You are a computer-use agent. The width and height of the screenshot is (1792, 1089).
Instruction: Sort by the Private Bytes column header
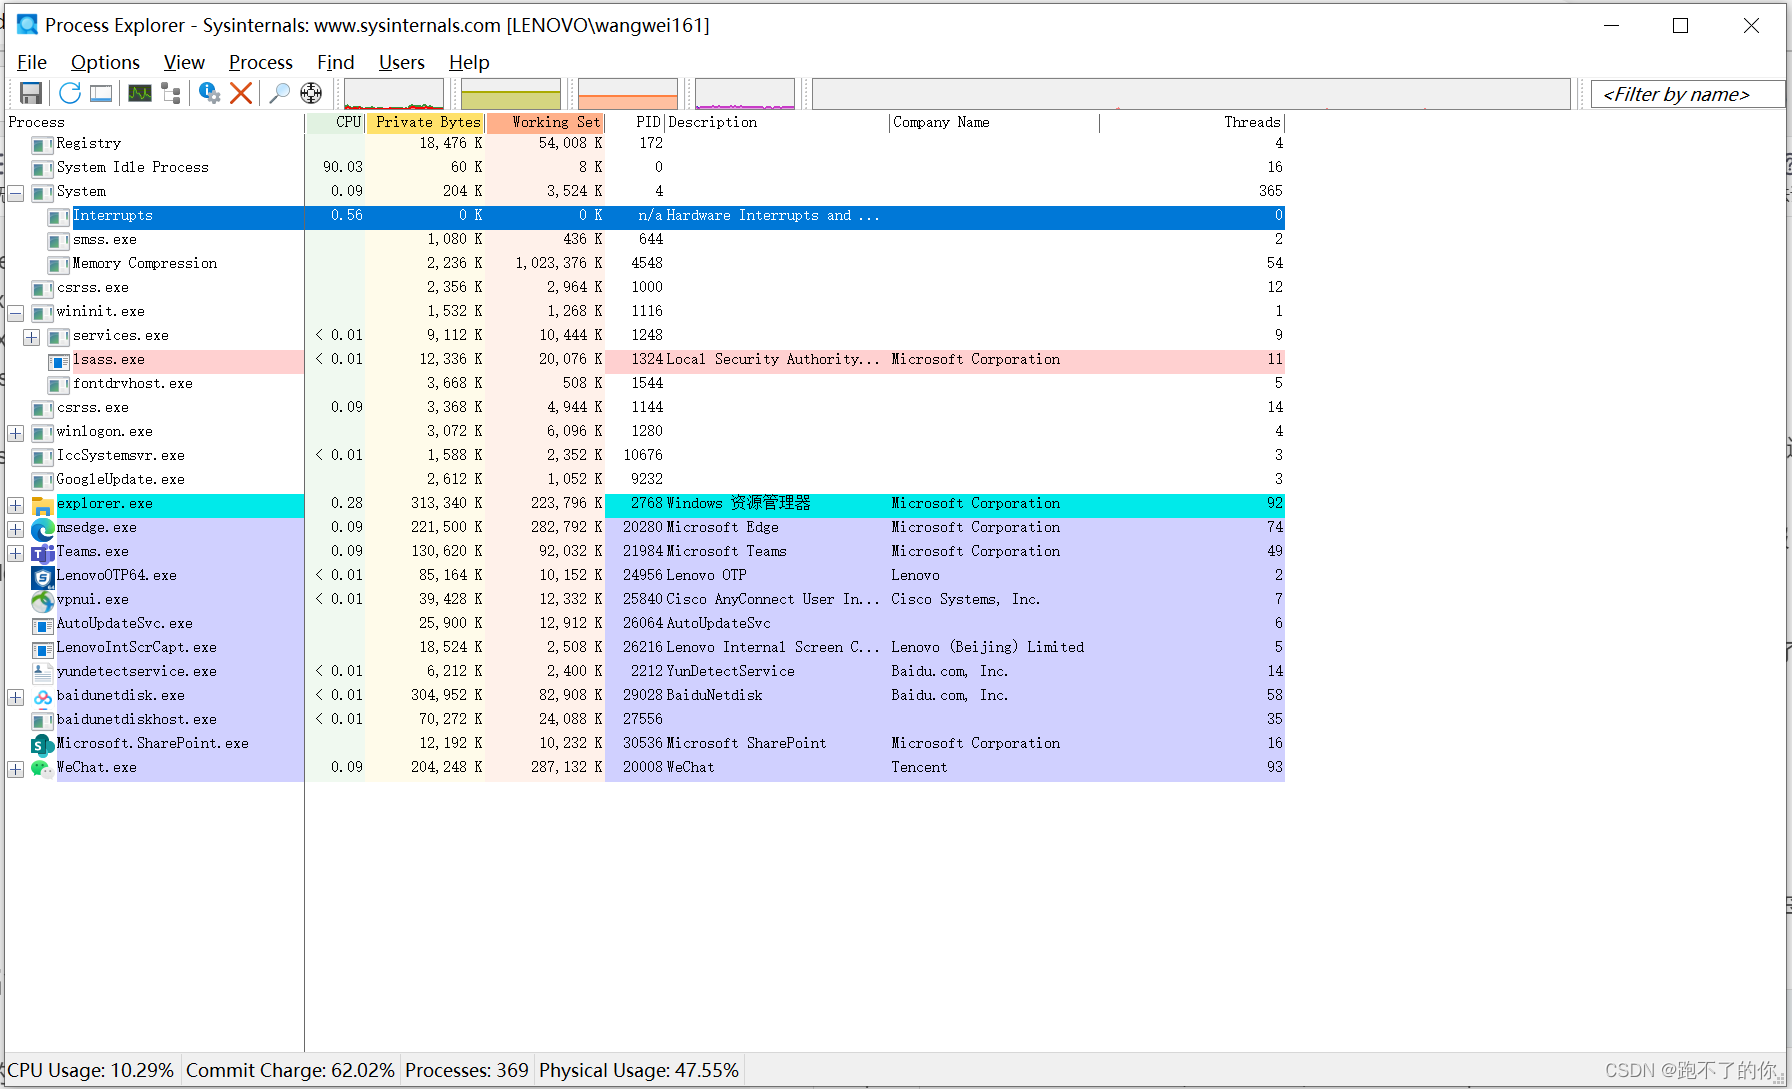tap(426, 122)
